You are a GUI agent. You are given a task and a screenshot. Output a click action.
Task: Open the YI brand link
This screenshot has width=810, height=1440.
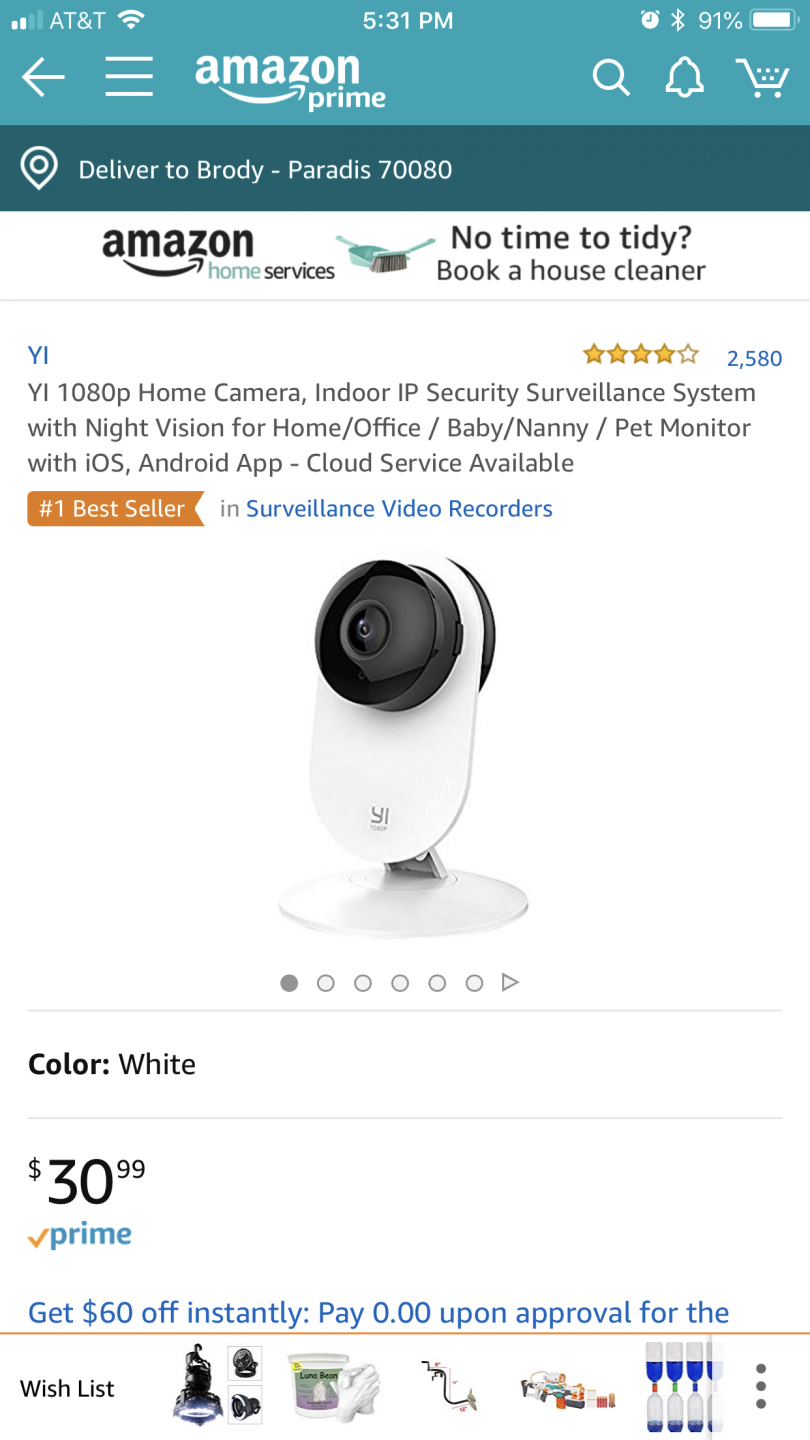coord(38,355)
